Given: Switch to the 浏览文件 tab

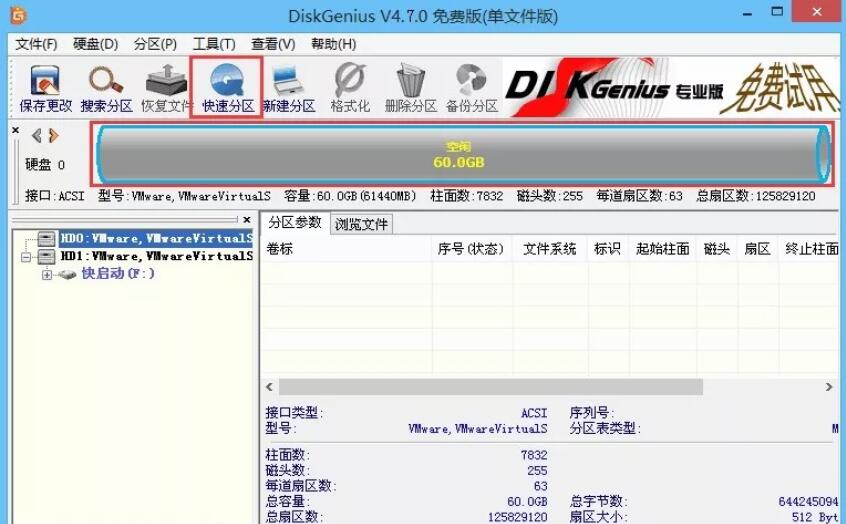Looking at the screenshot, I should point(361,224).
